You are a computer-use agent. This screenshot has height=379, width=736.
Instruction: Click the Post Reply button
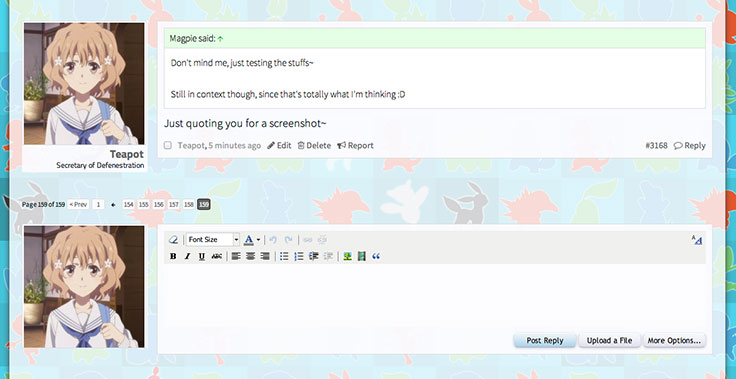click(x=544, y=340)
